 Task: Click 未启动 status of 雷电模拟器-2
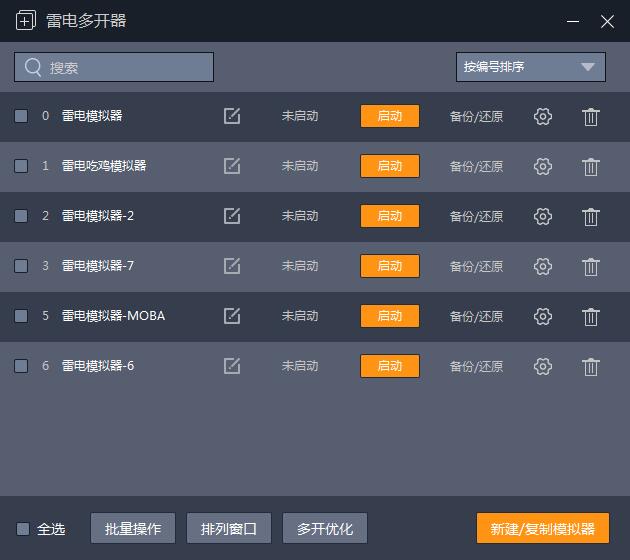(x=300, y=216)
